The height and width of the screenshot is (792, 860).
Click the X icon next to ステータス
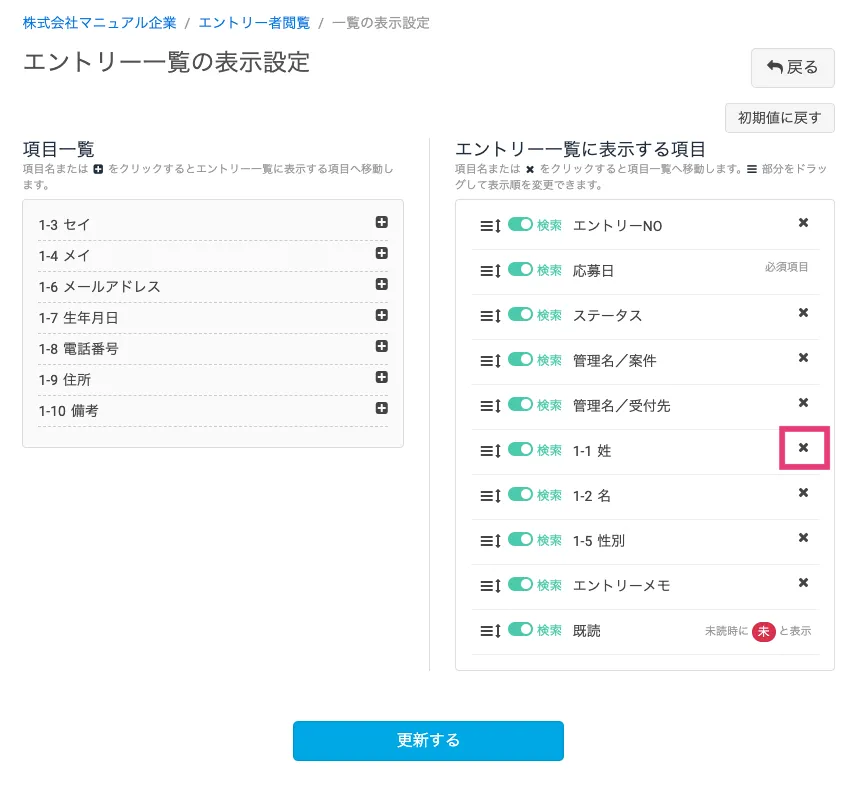coord(803,313)
